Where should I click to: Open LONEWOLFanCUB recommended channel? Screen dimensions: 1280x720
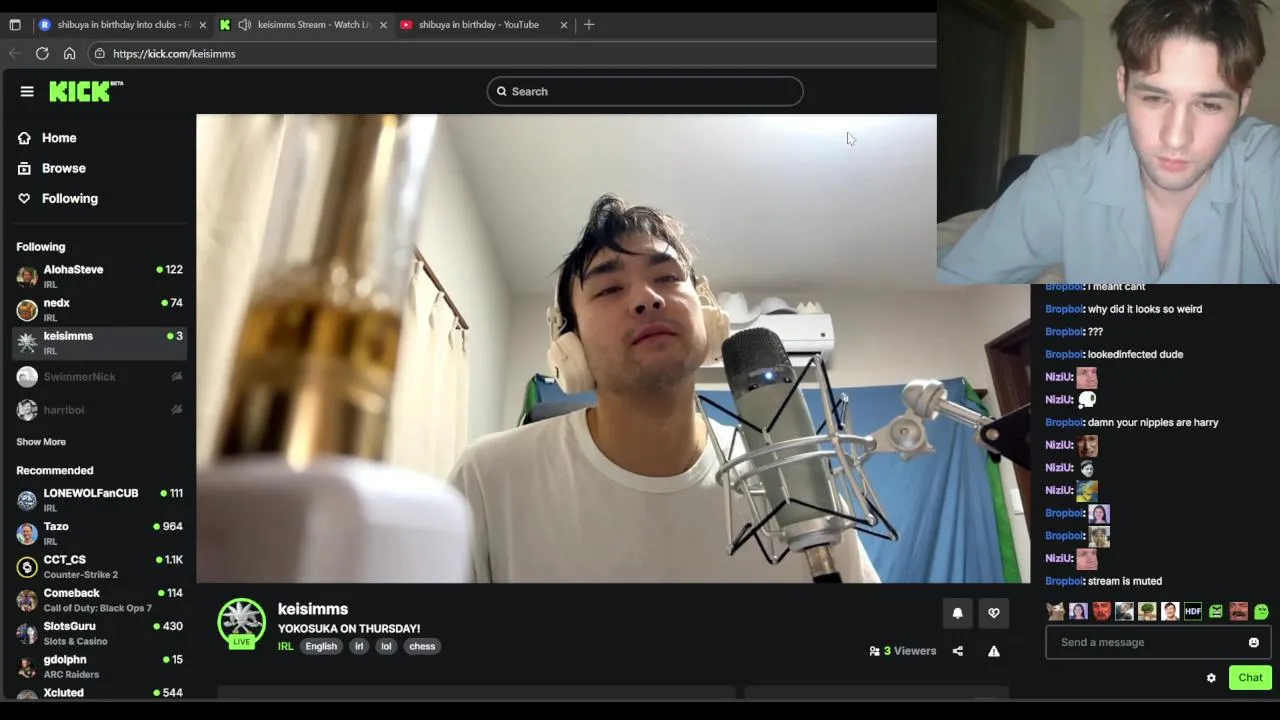99,499
